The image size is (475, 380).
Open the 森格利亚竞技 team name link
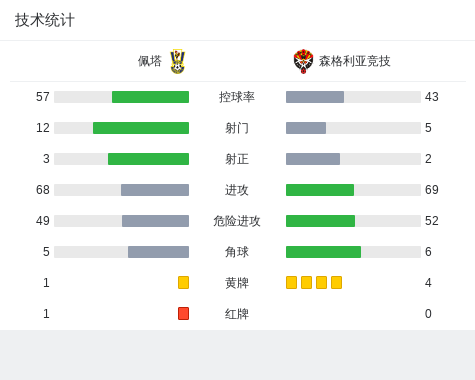point(354,61)
